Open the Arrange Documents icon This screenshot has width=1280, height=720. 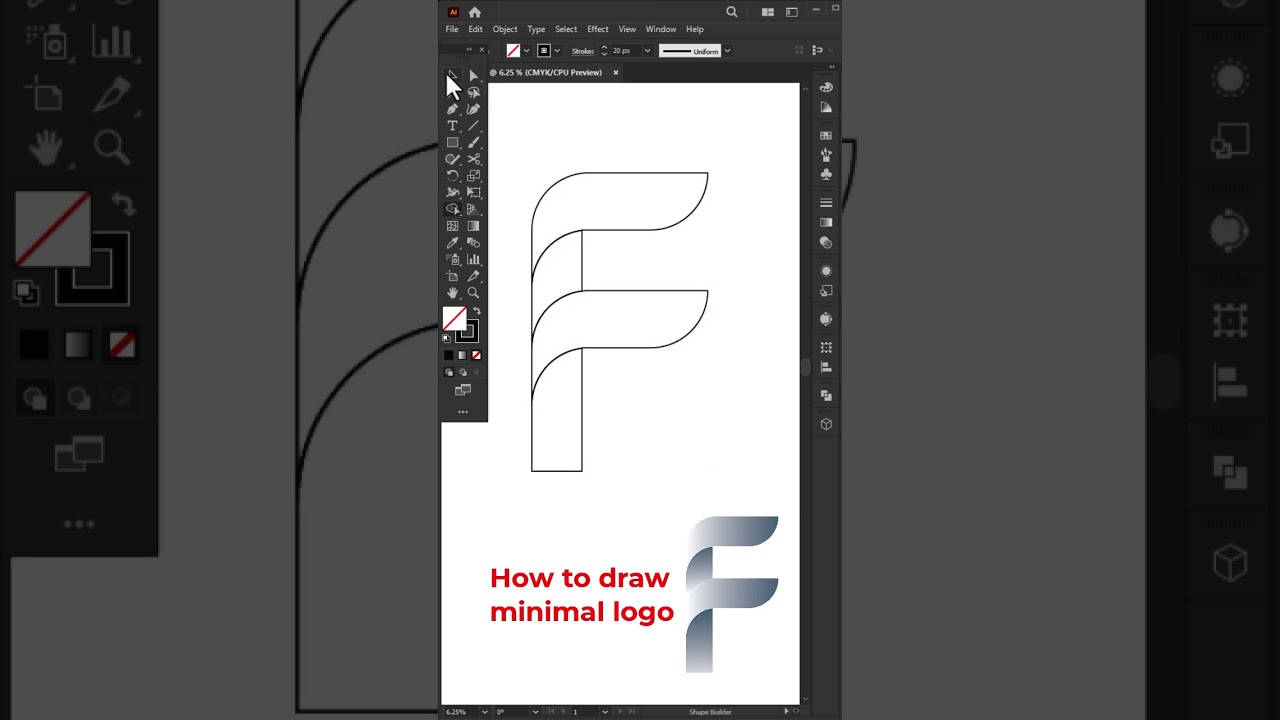click(768, 12)
